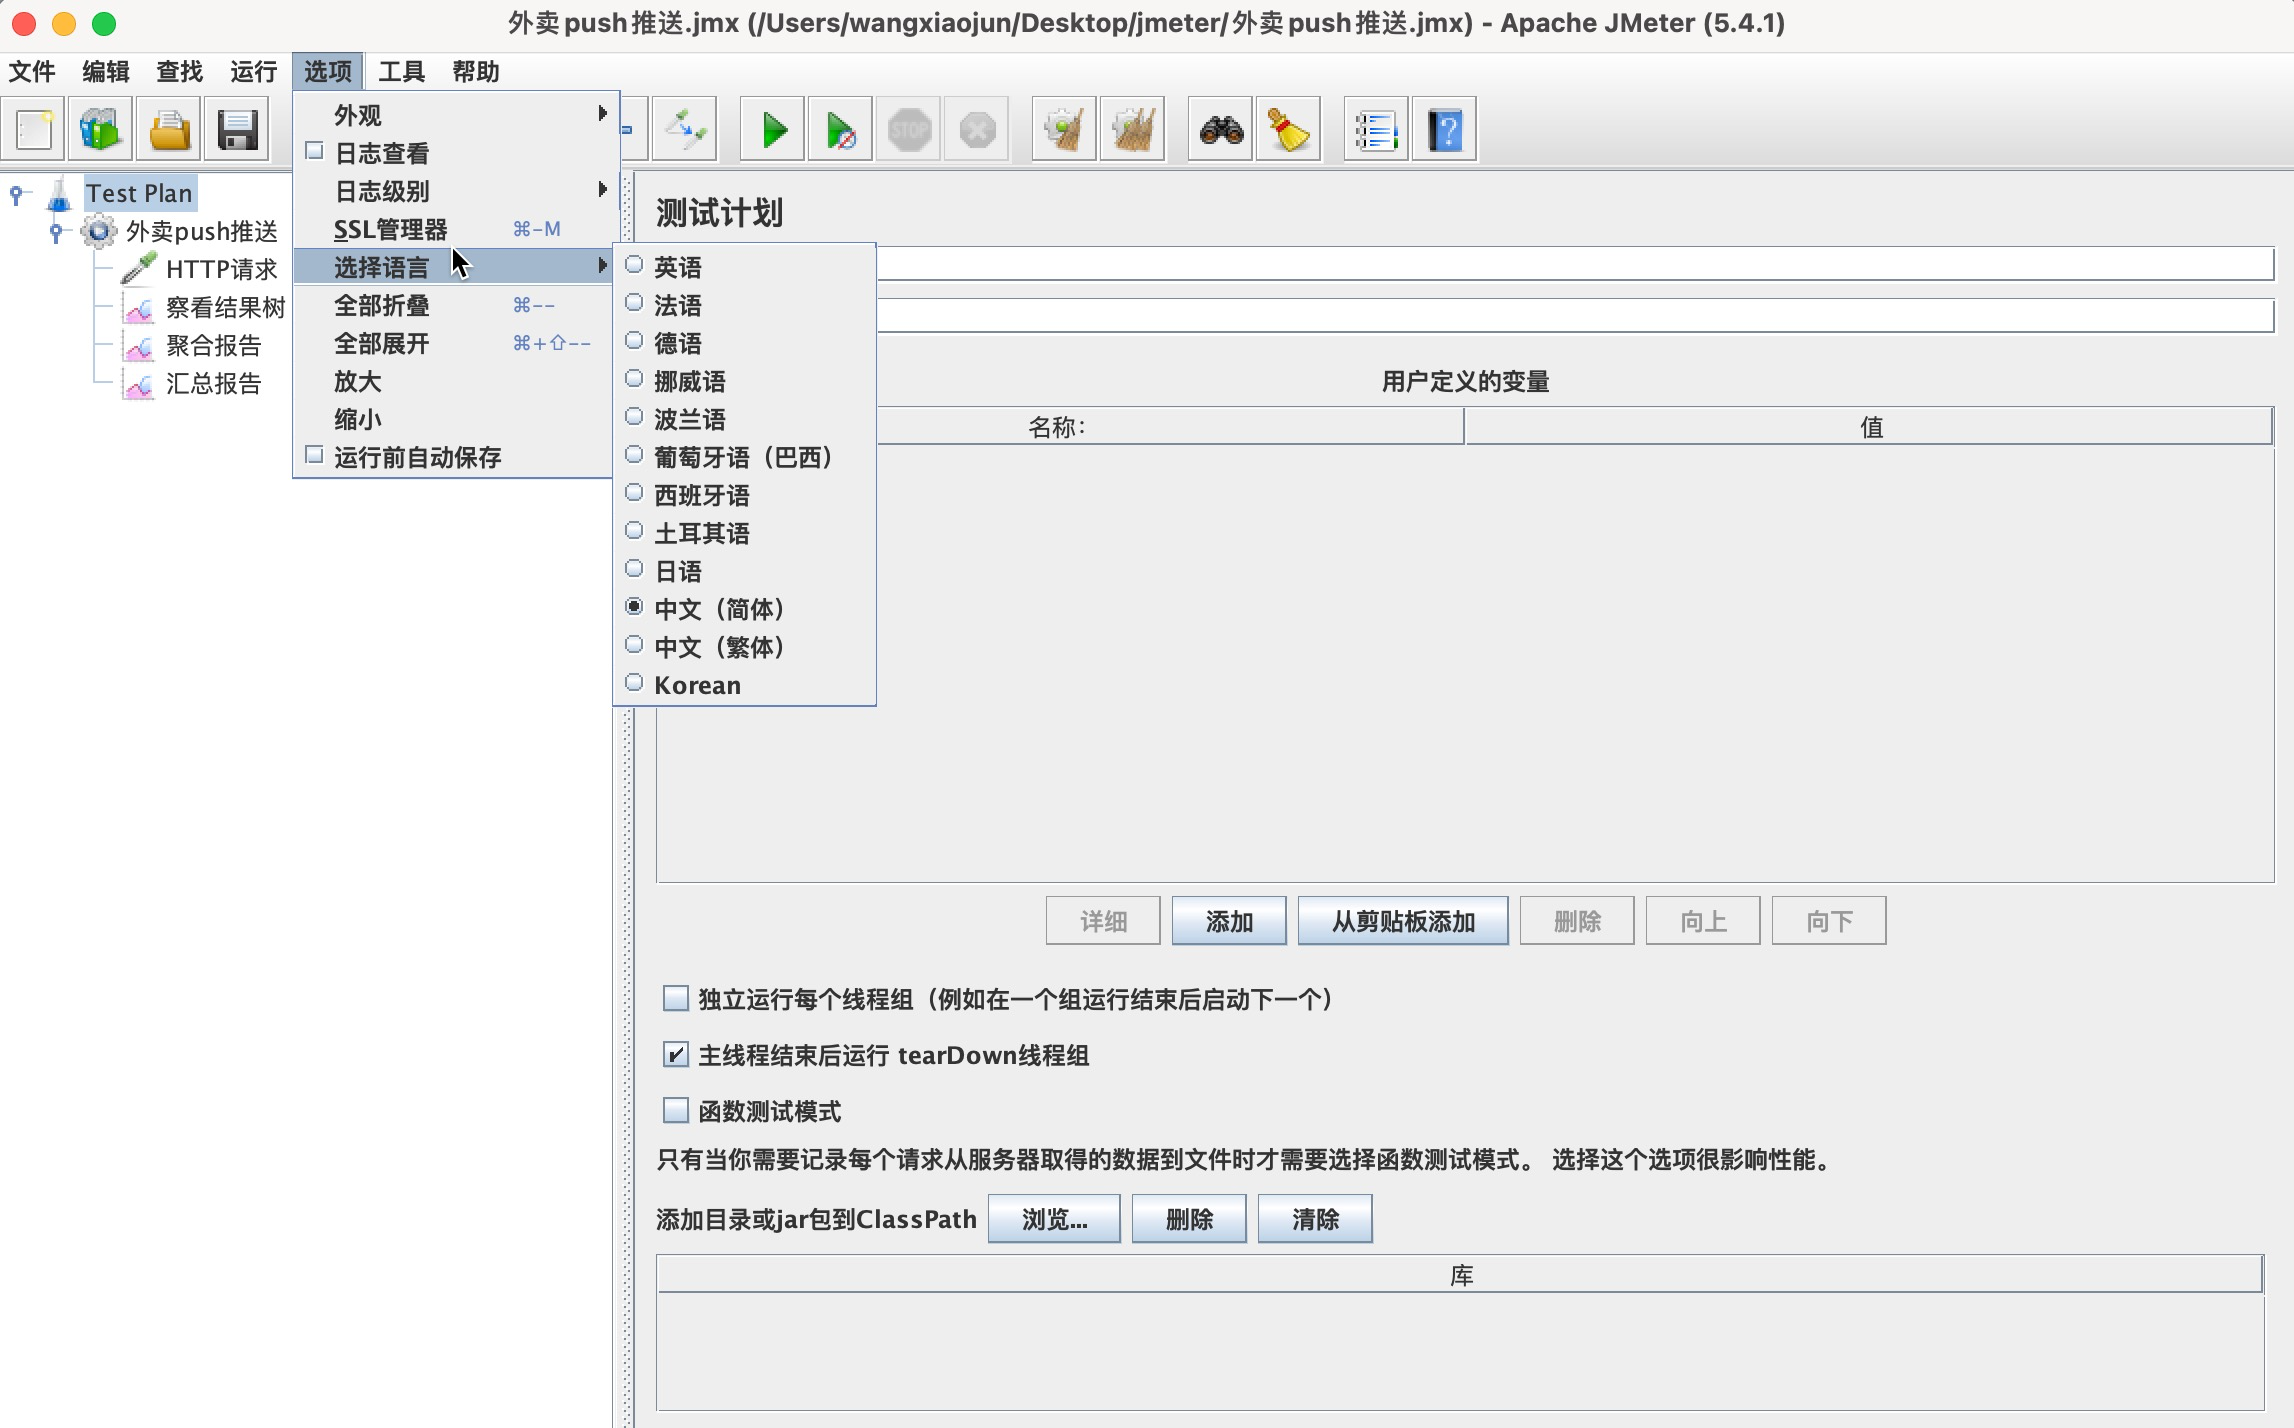Enable the 函数测试模式 checkbox
Screen dimensions: 2294x1428
coord(676,1111)
